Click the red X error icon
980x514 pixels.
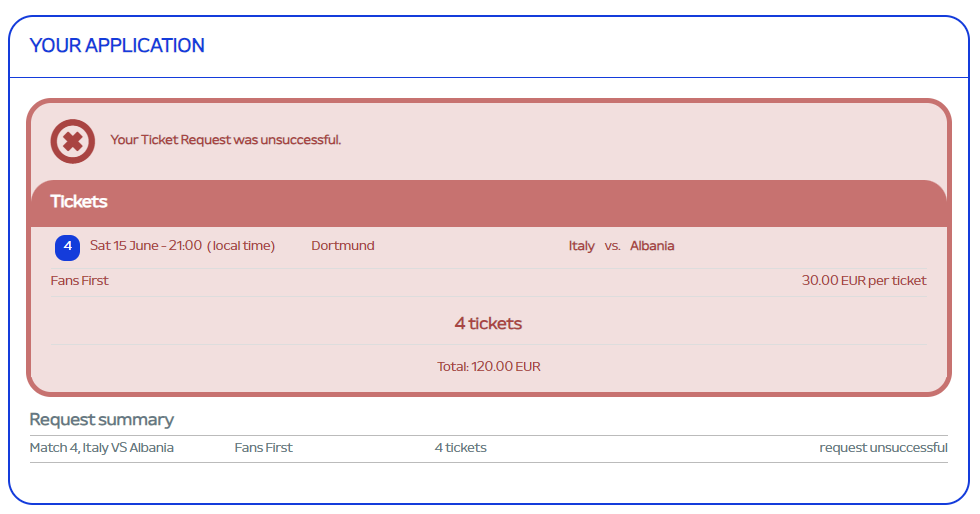73,141
